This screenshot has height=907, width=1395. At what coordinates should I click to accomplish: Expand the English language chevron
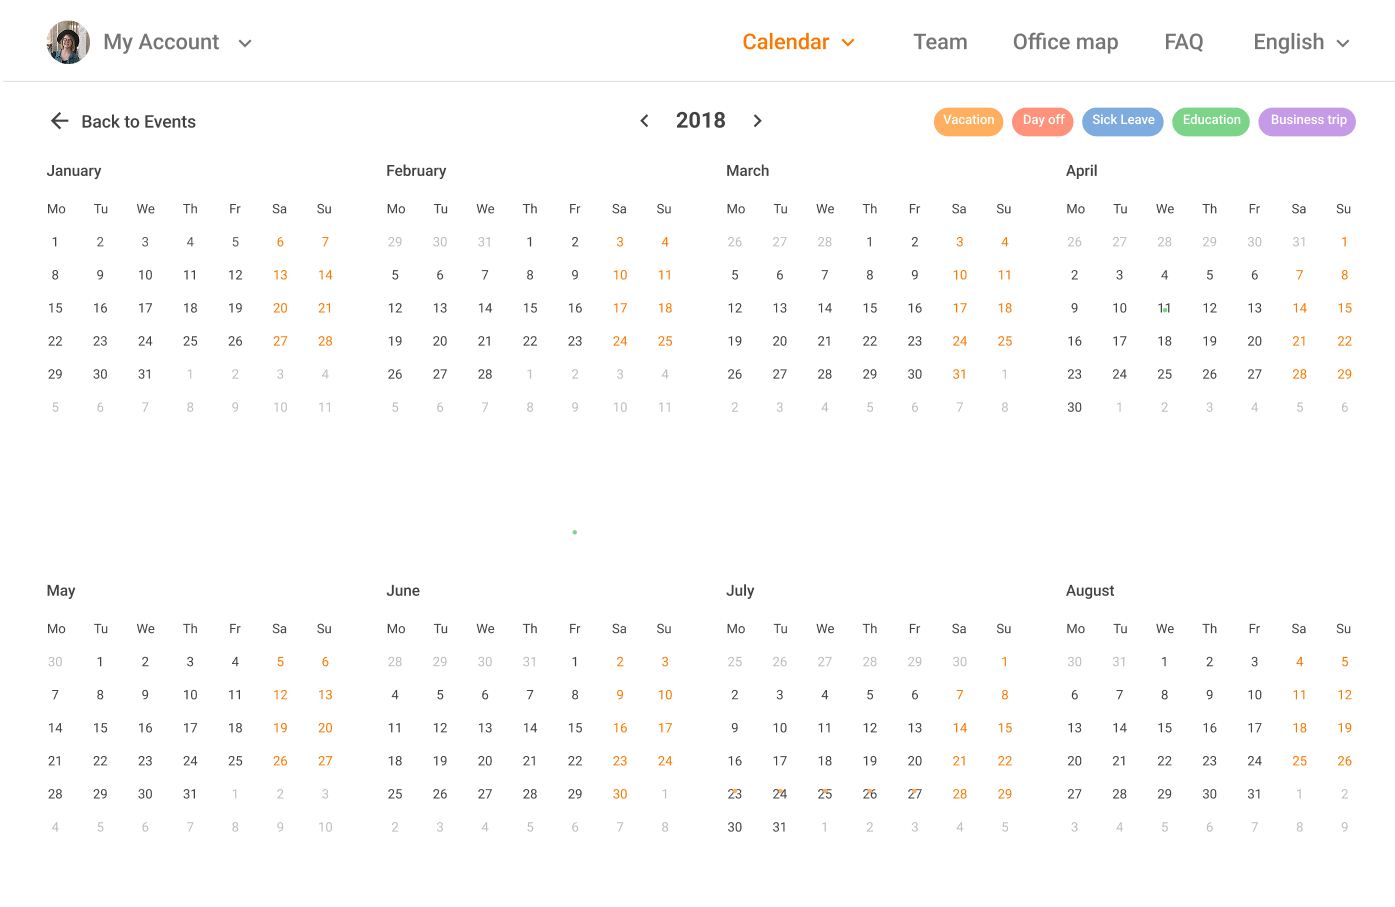1343,43
